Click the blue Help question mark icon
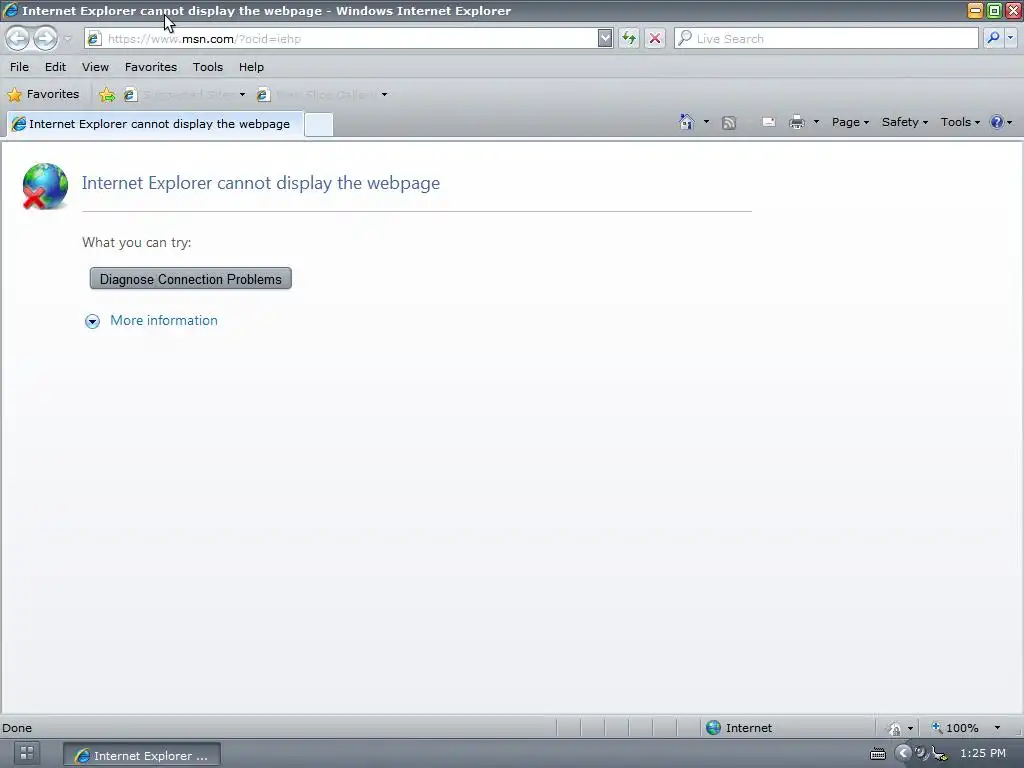This screenshot has width=1024, height=768. pos(997,122)
